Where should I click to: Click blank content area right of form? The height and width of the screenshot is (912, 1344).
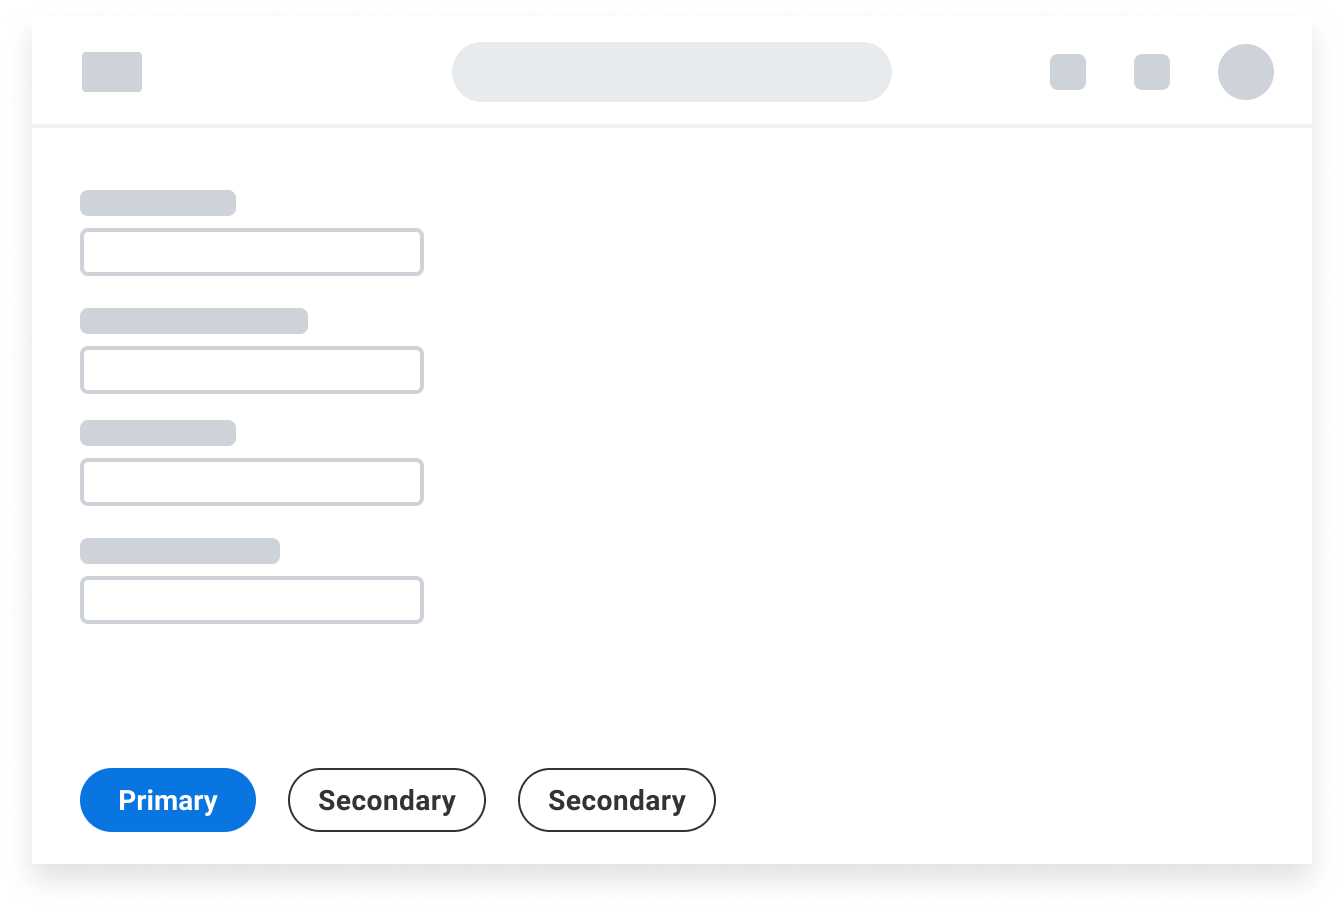pyautogui.click(x=850, y=420)
